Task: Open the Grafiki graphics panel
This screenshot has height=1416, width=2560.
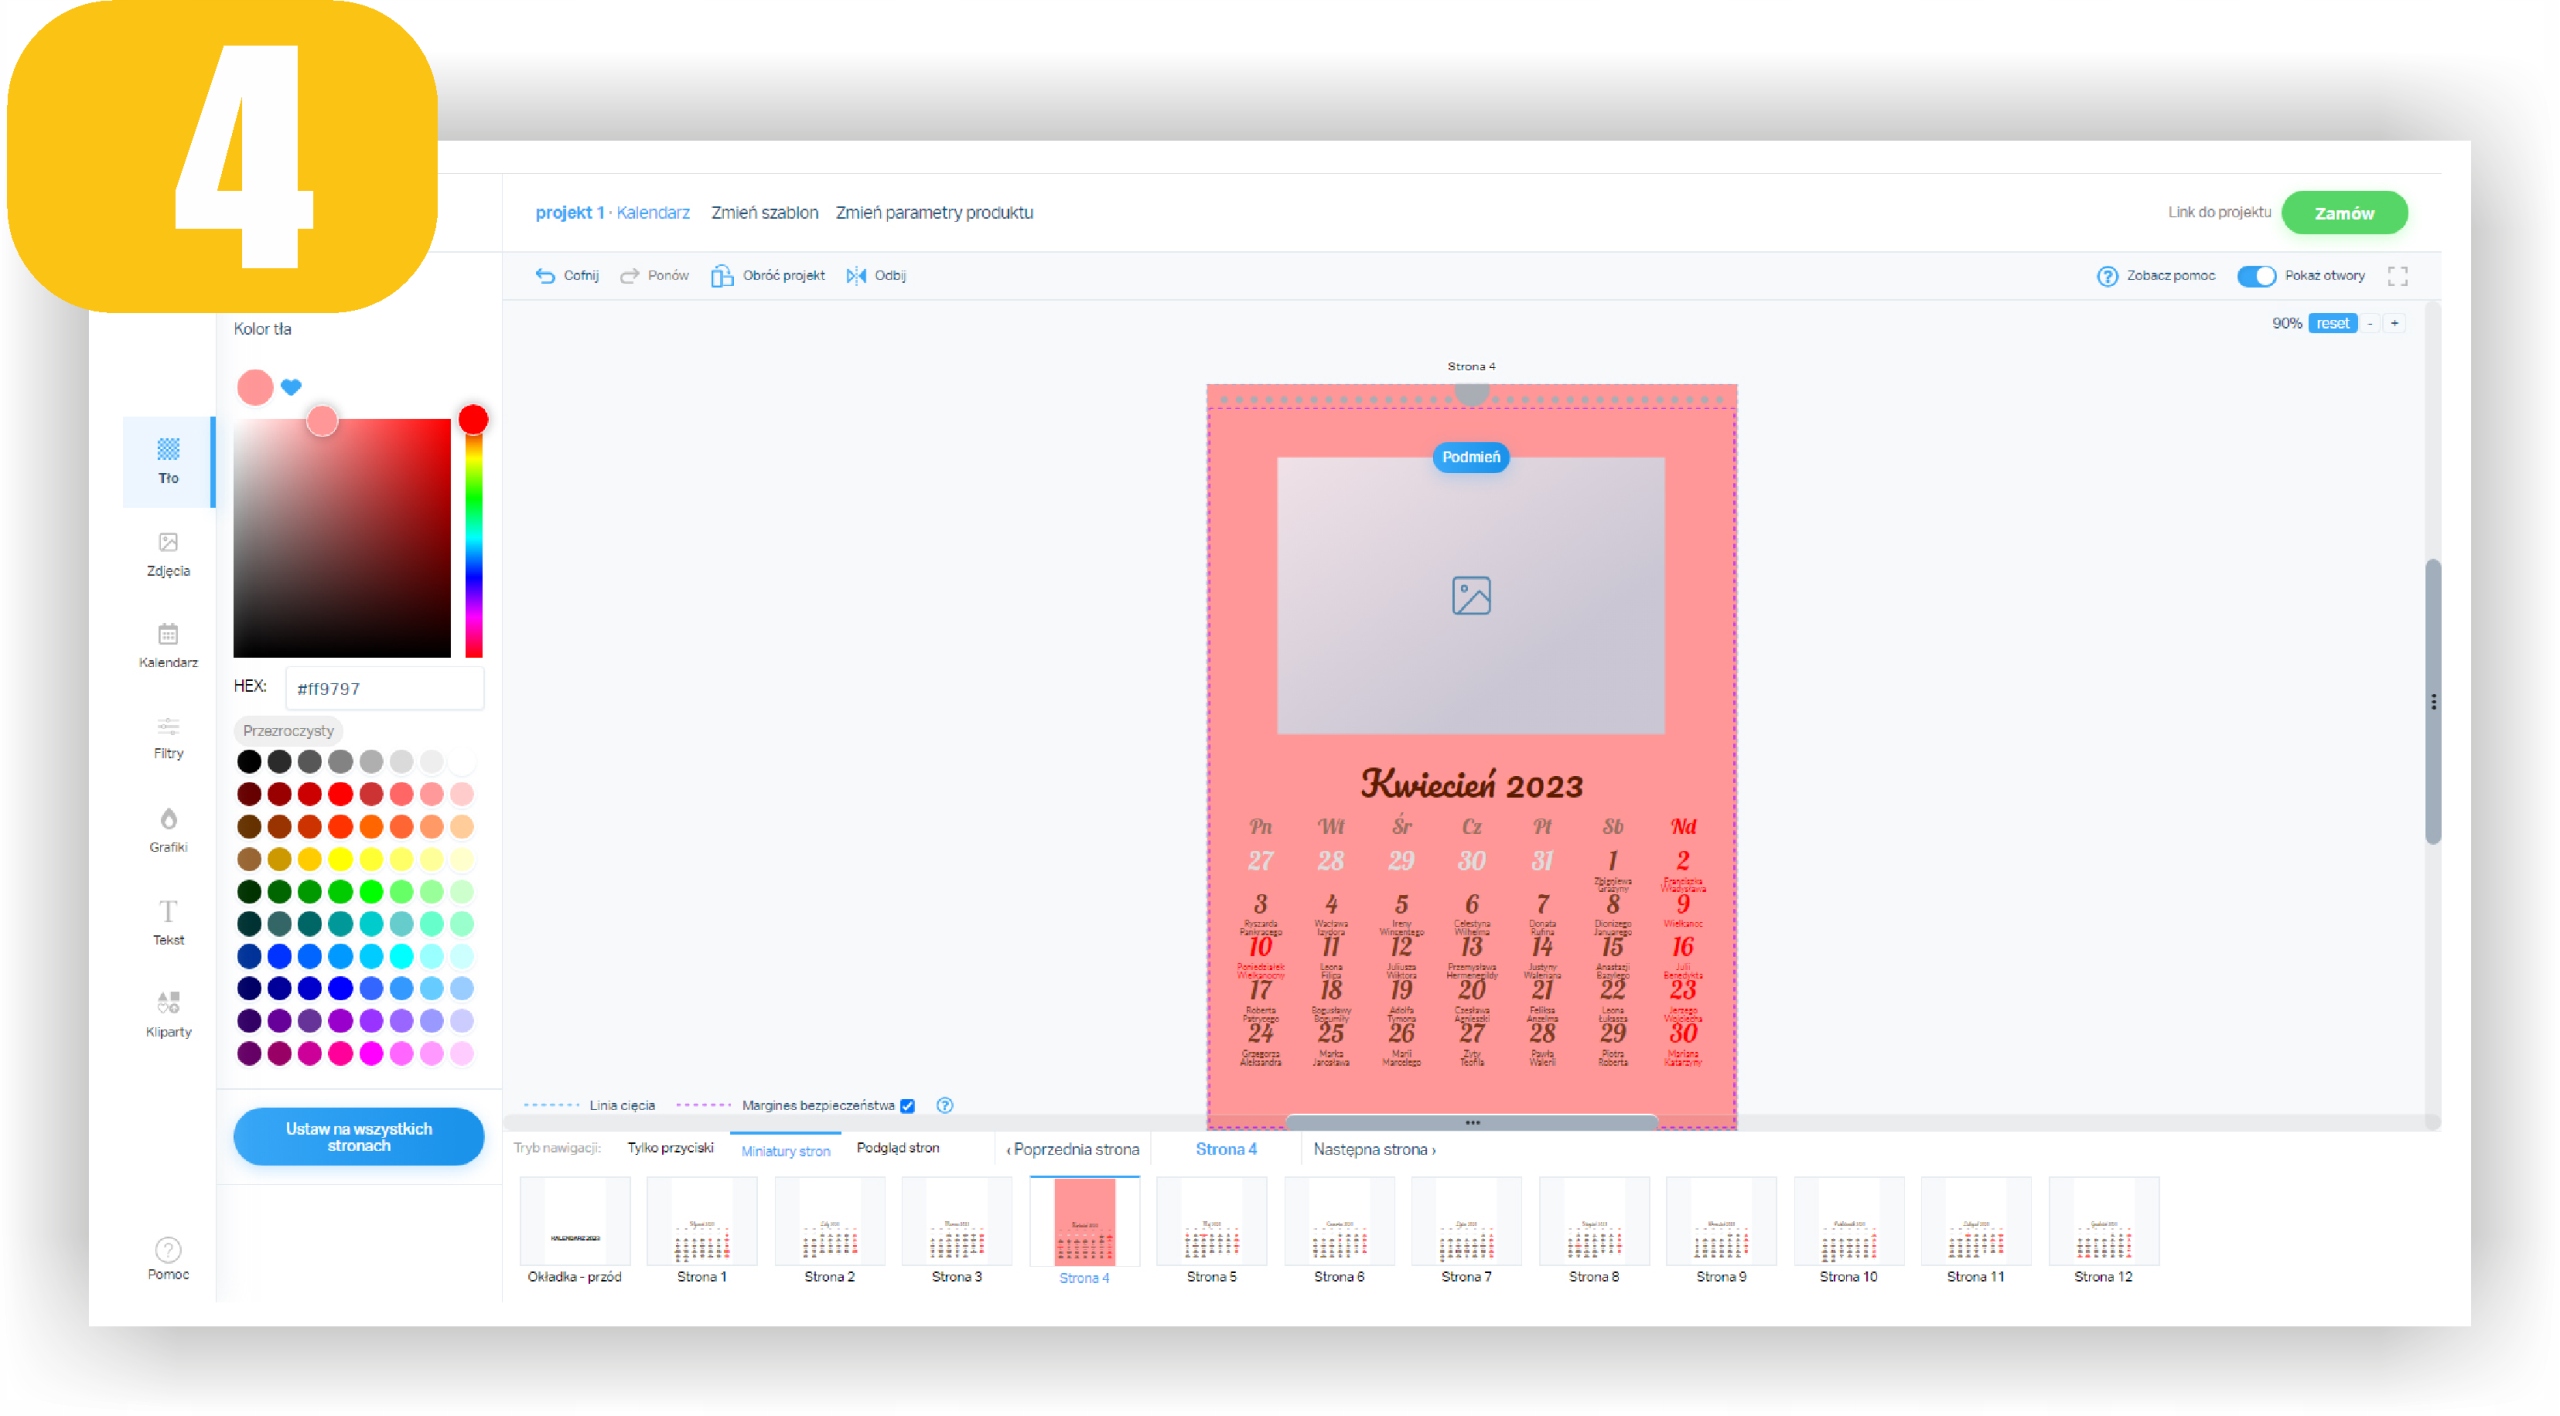Action: pos(168,830)
